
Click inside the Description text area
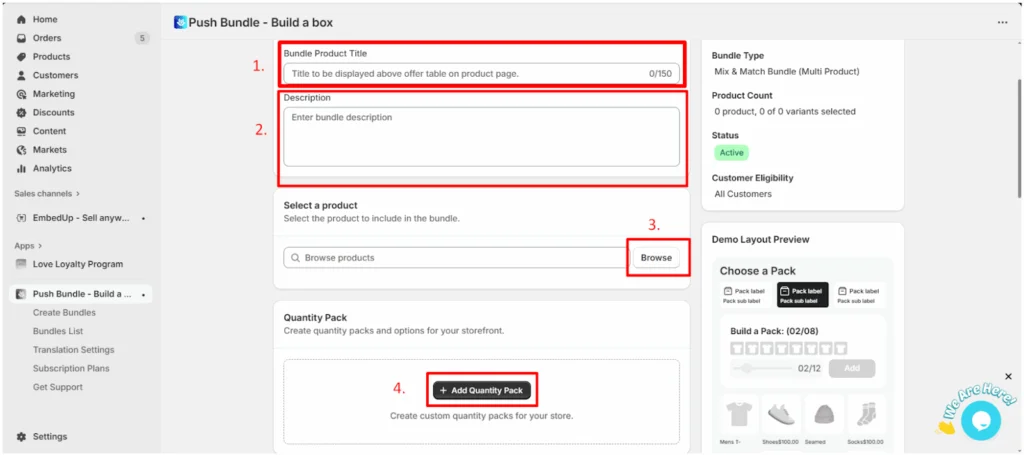[481, 136]
